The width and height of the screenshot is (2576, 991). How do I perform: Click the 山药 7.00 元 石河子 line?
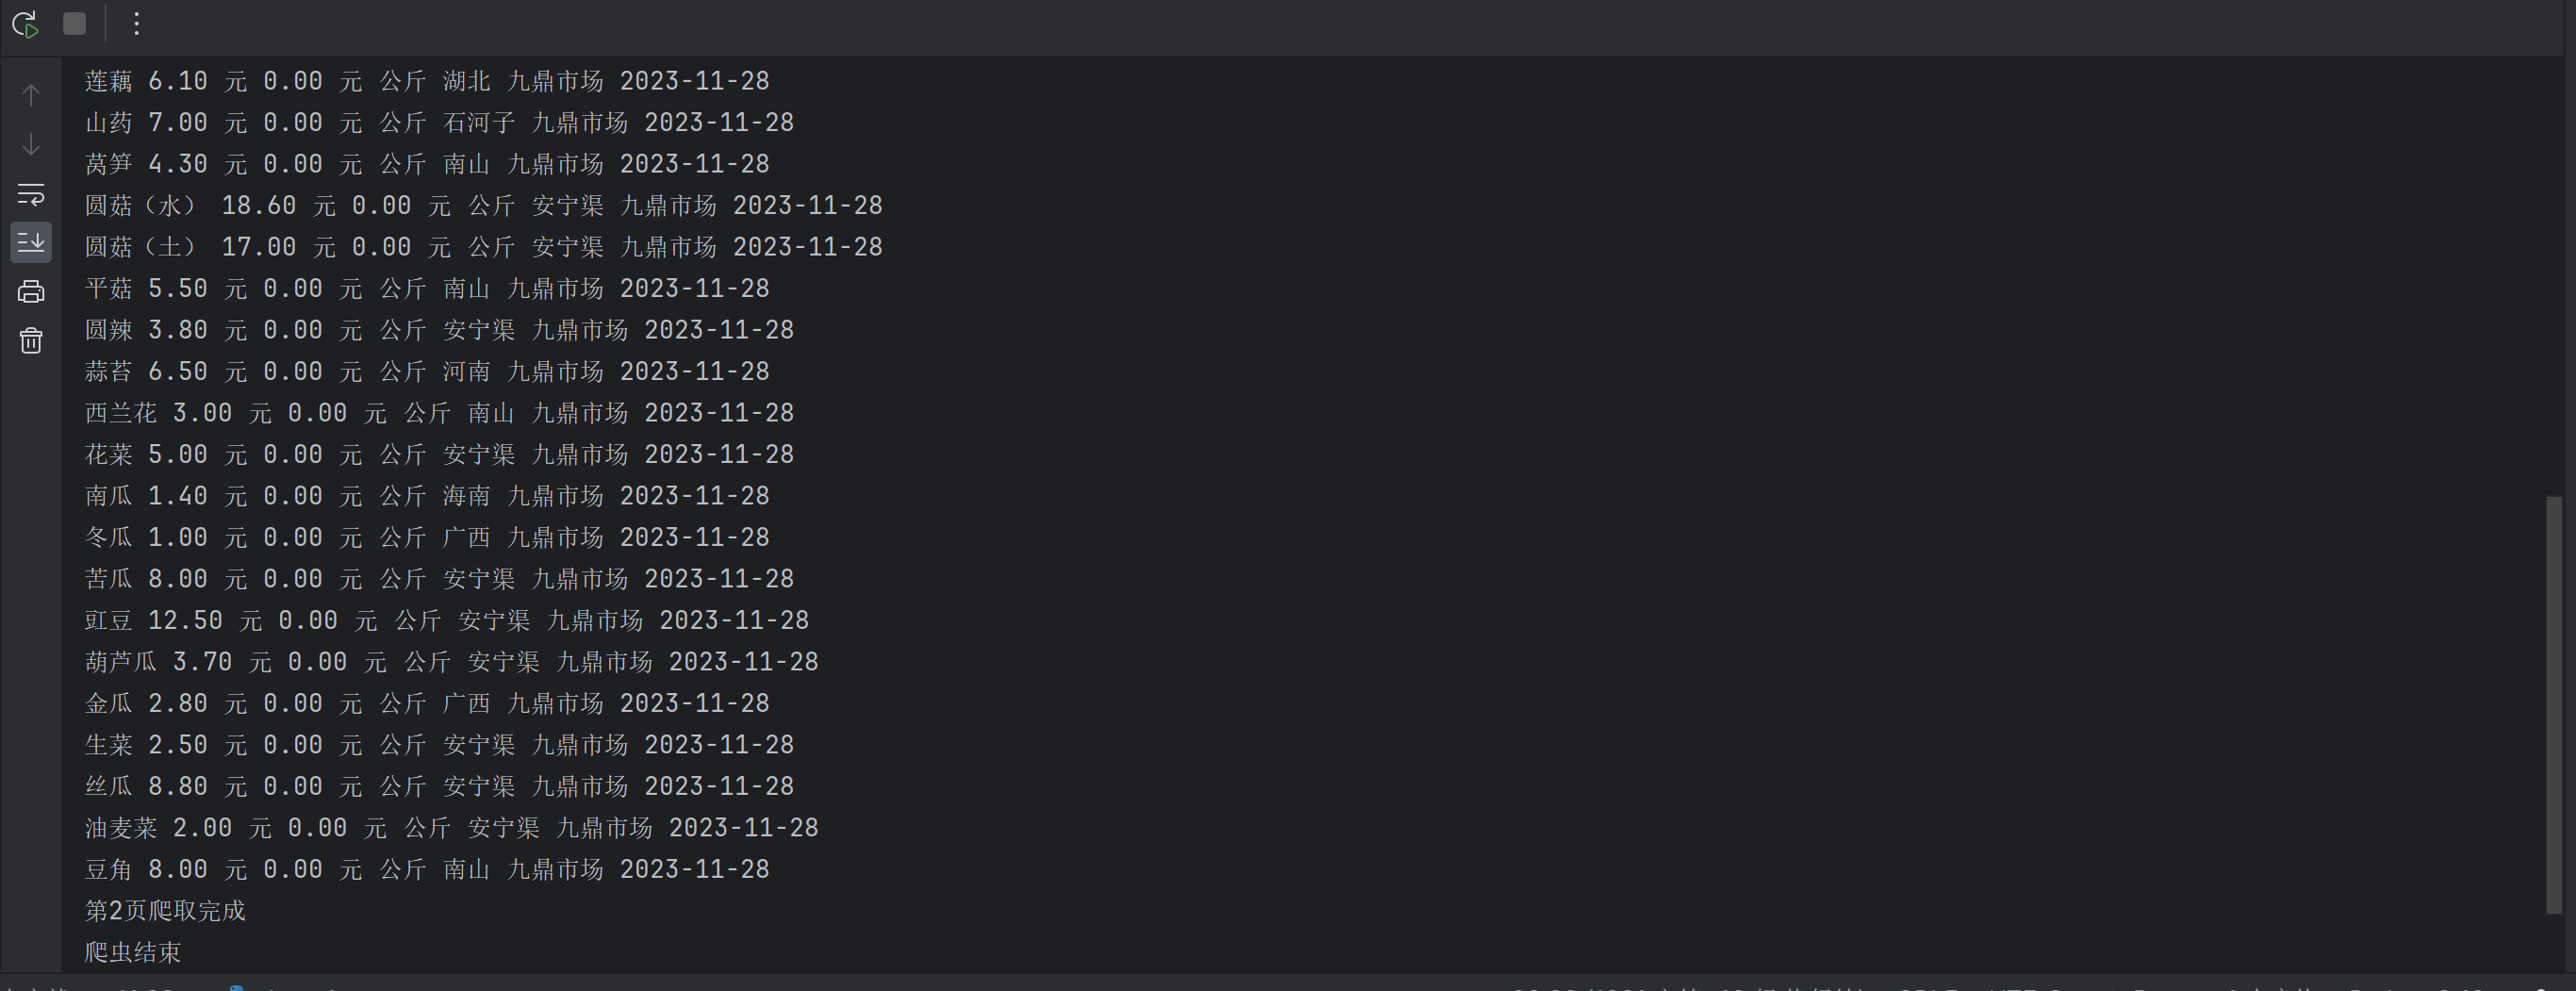pos(439,123)
